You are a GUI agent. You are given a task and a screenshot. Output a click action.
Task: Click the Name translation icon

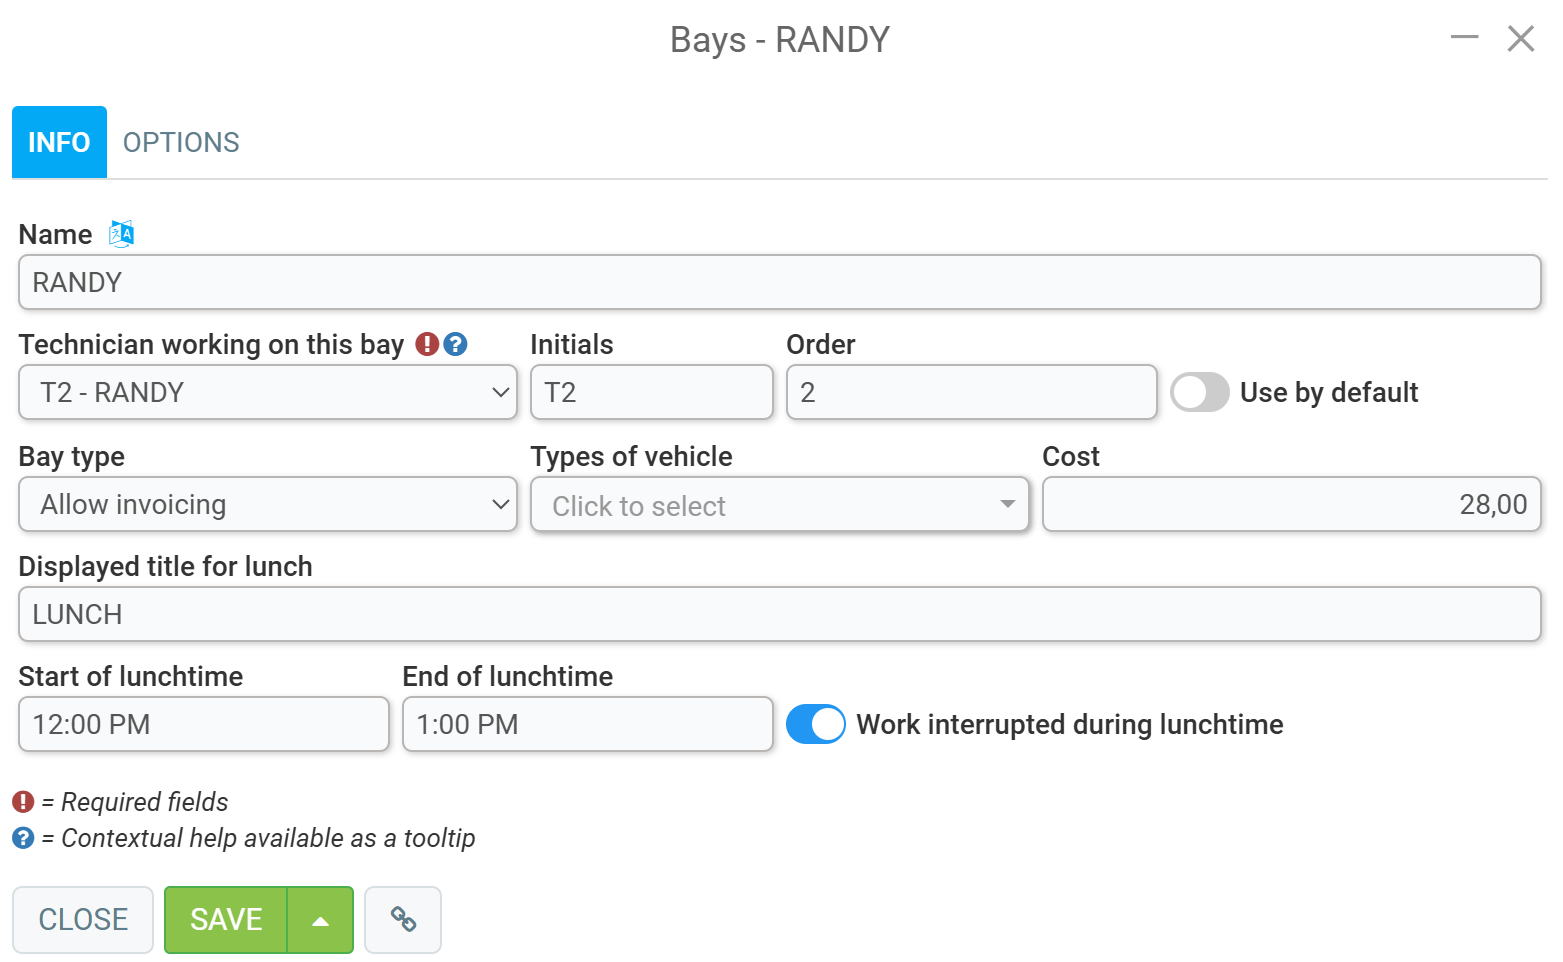click(121, 234)
